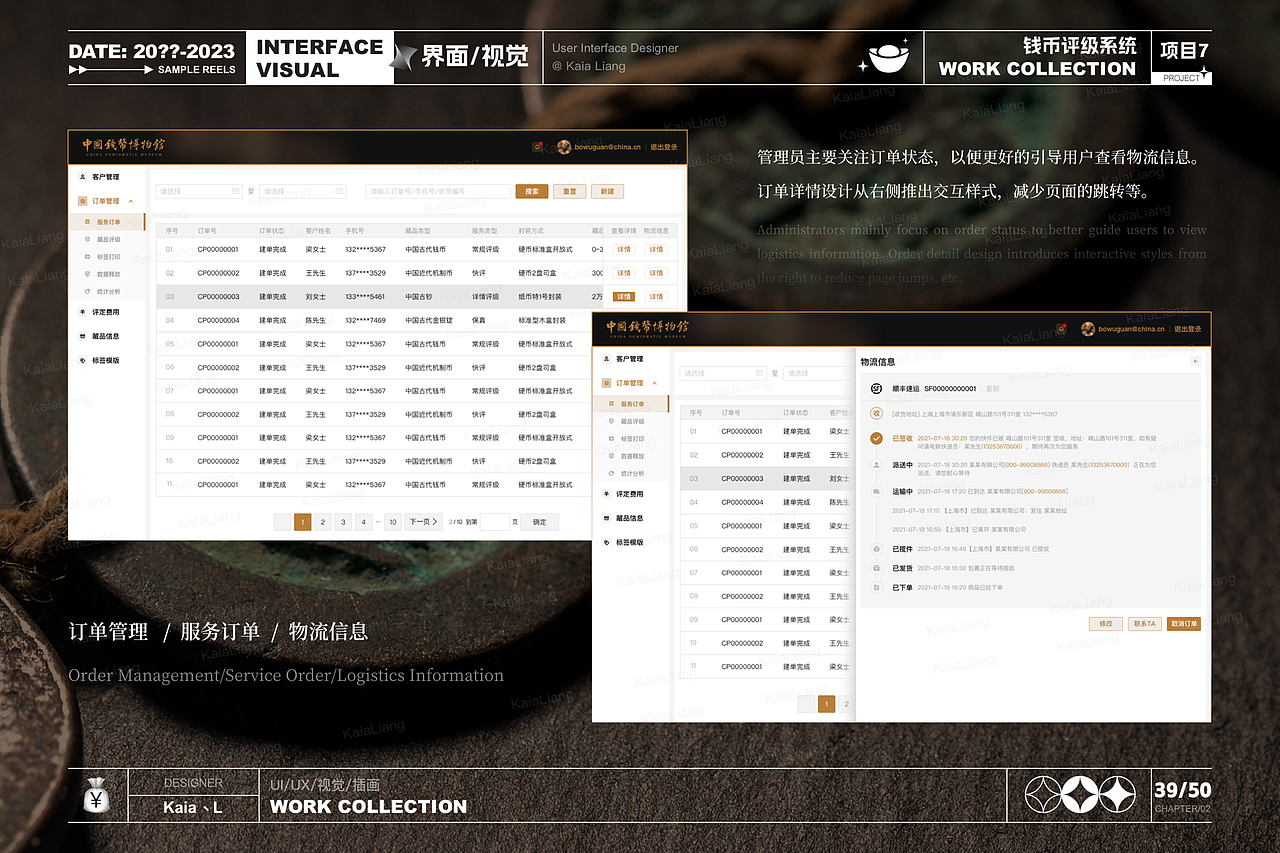Open start date picker in left window filter bar
The image size is (1280, 853).
tap(199, 191)
